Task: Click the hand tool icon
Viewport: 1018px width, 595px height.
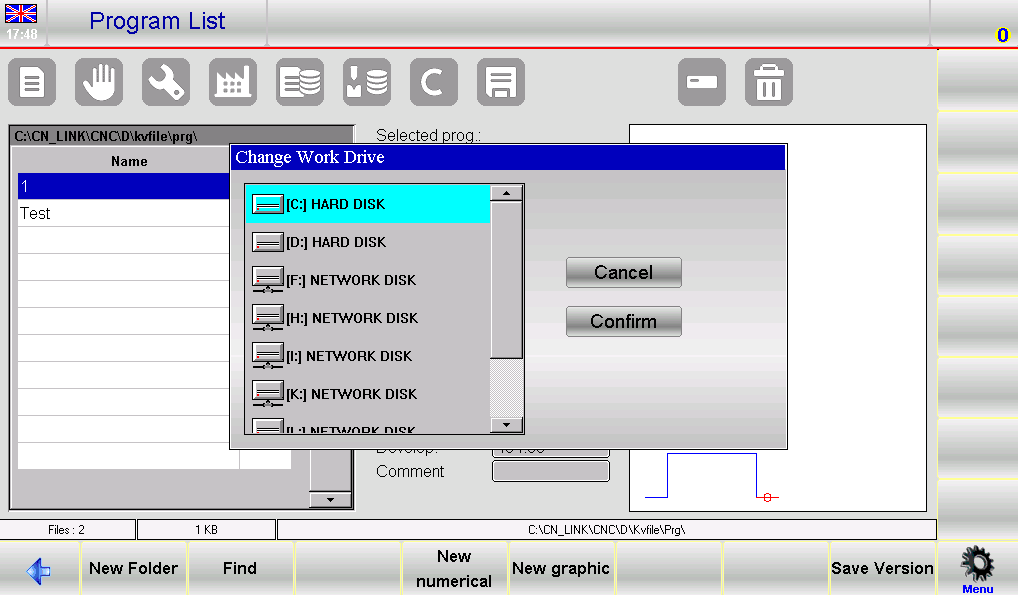Action: pyautogui.click(x=98, y=82)
